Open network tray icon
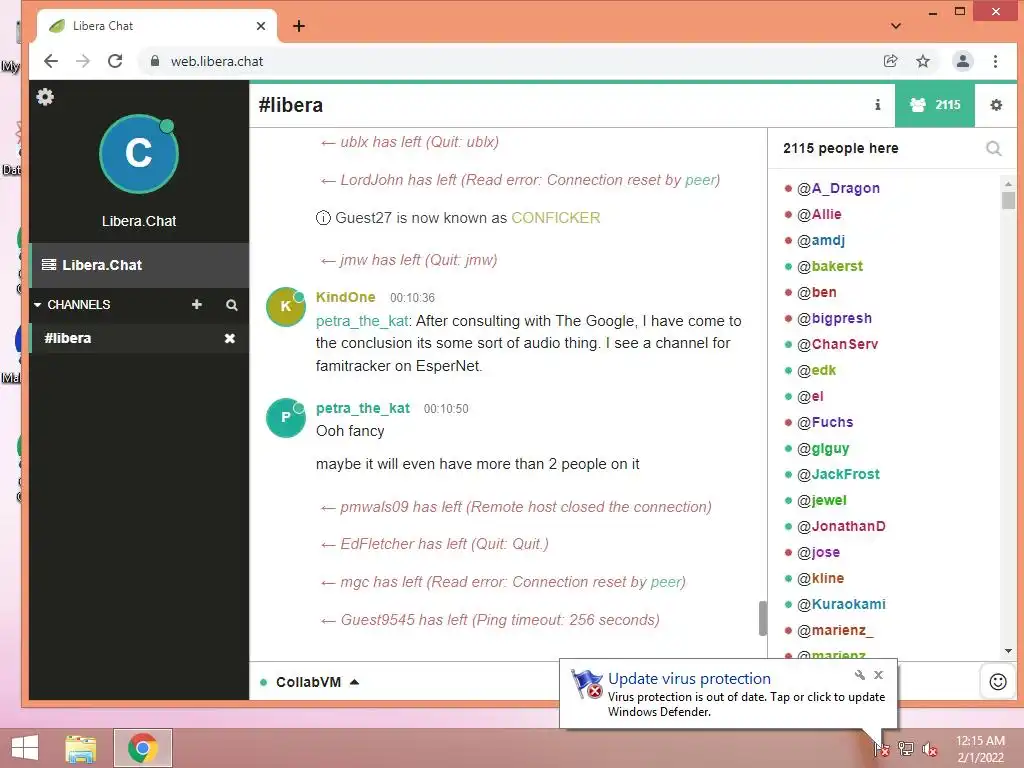 coord(906,749)
